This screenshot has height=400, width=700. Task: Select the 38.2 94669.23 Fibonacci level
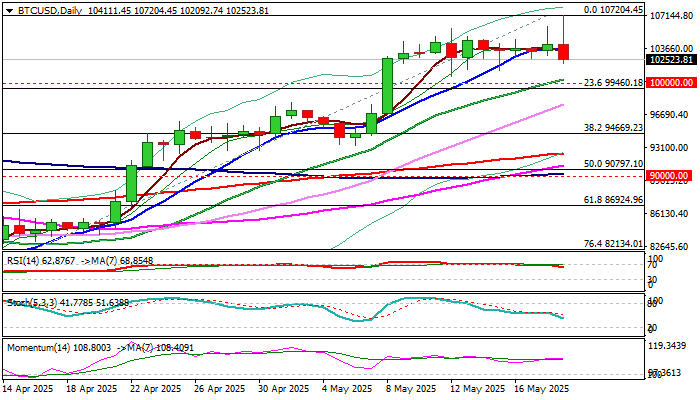[x=613, y=128]
